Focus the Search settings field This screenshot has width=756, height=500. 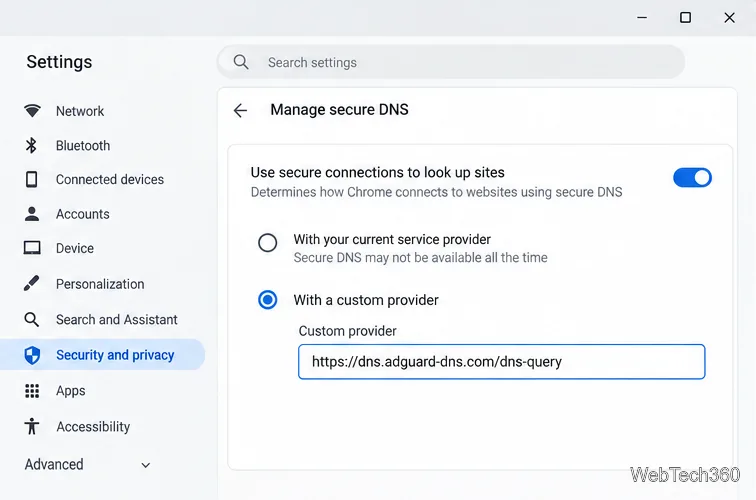coord(451,62)
